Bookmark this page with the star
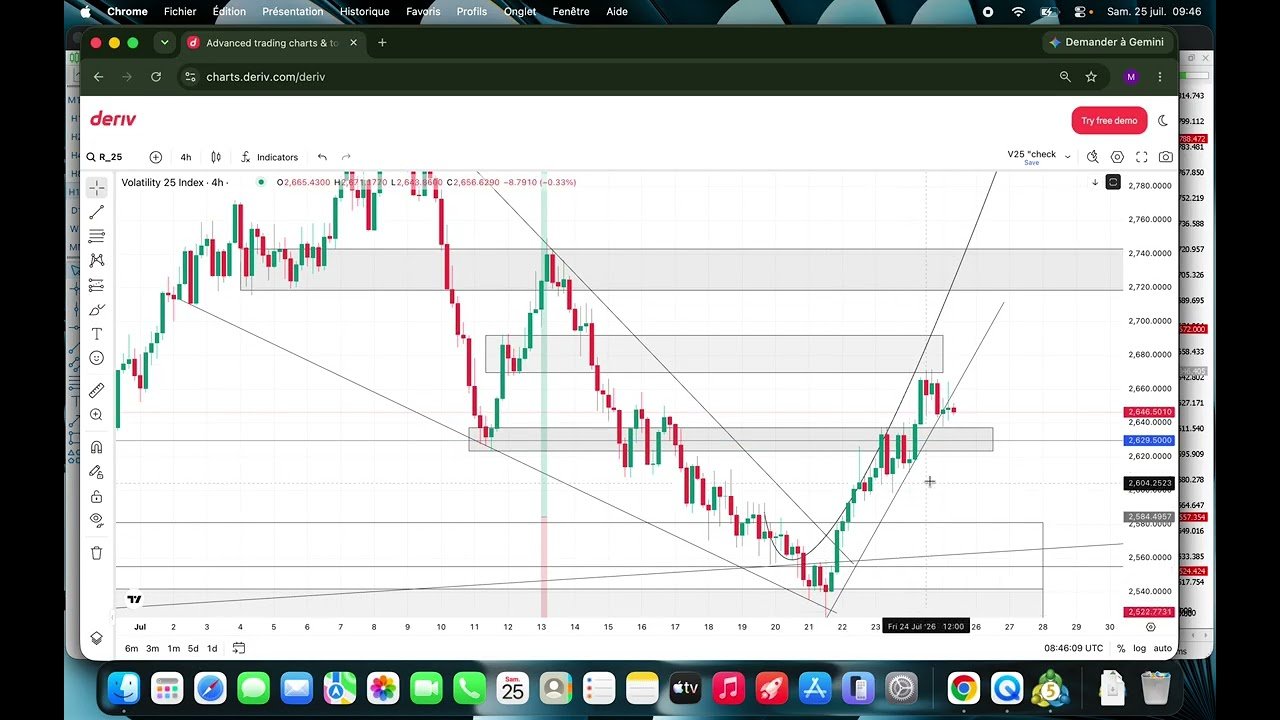The image size is (1280, 720). coord(1091,77)
